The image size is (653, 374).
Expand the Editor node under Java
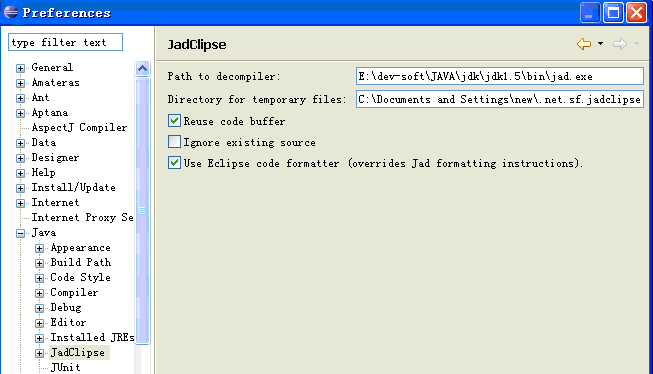39,323
